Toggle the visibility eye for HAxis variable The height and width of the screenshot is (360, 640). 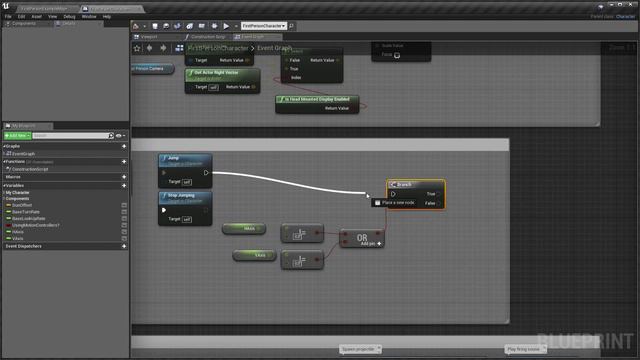click(124, 232)
